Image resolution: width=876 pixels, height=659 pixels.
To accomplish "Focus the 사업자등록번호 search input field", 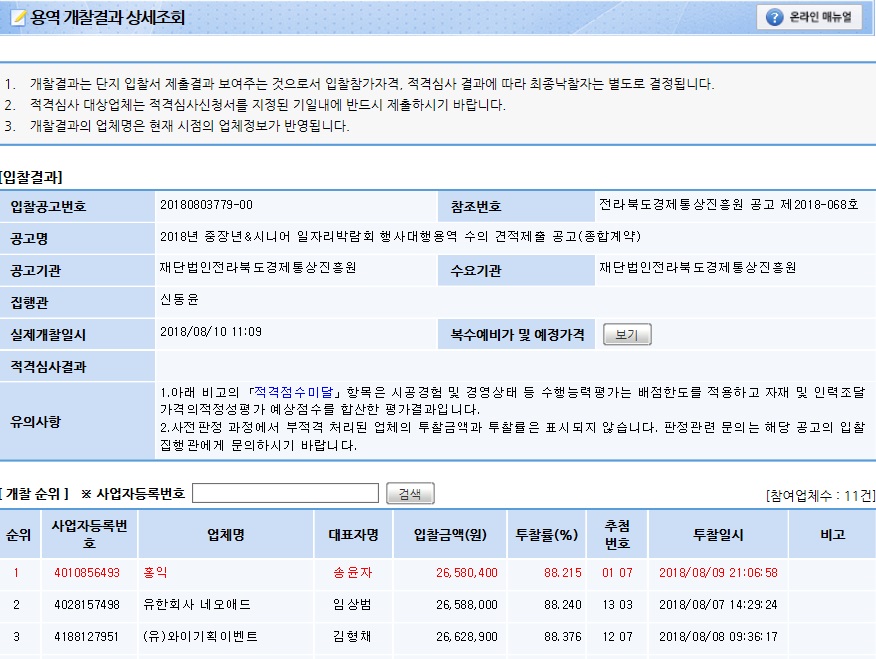I will click(x=285, y=493).
